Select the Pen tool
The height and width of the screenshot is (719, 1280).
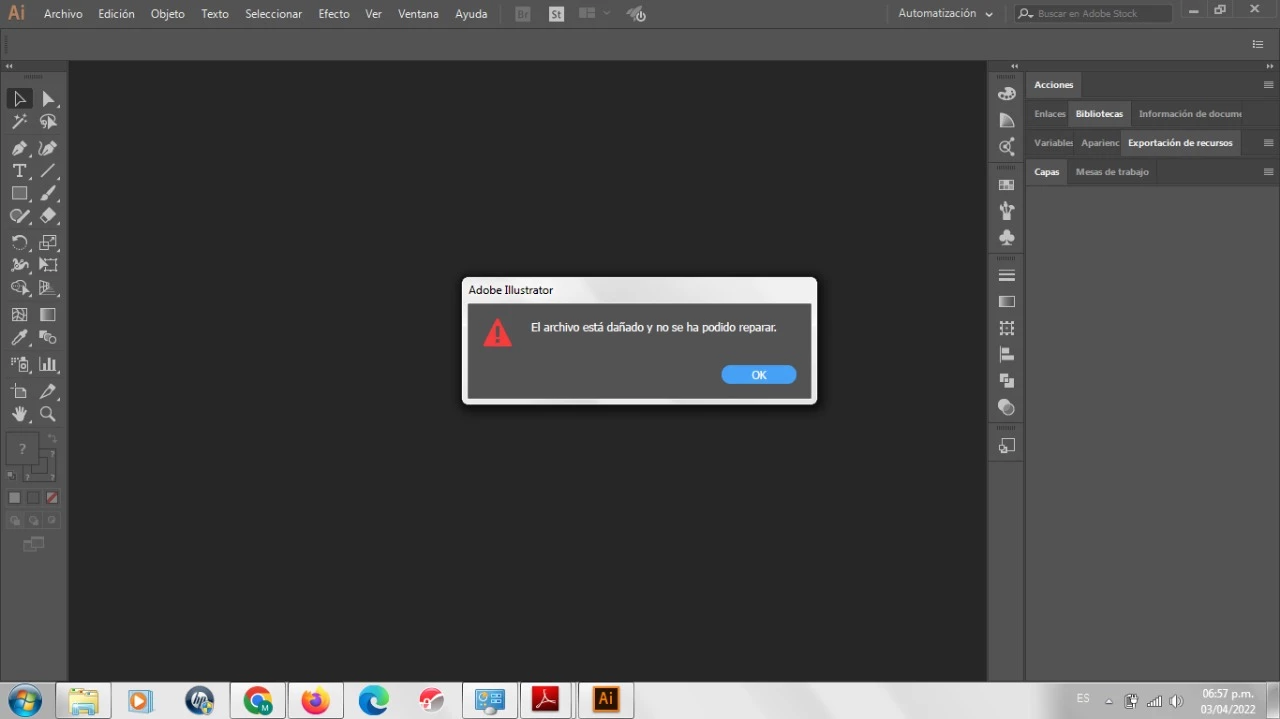(19, 148)
